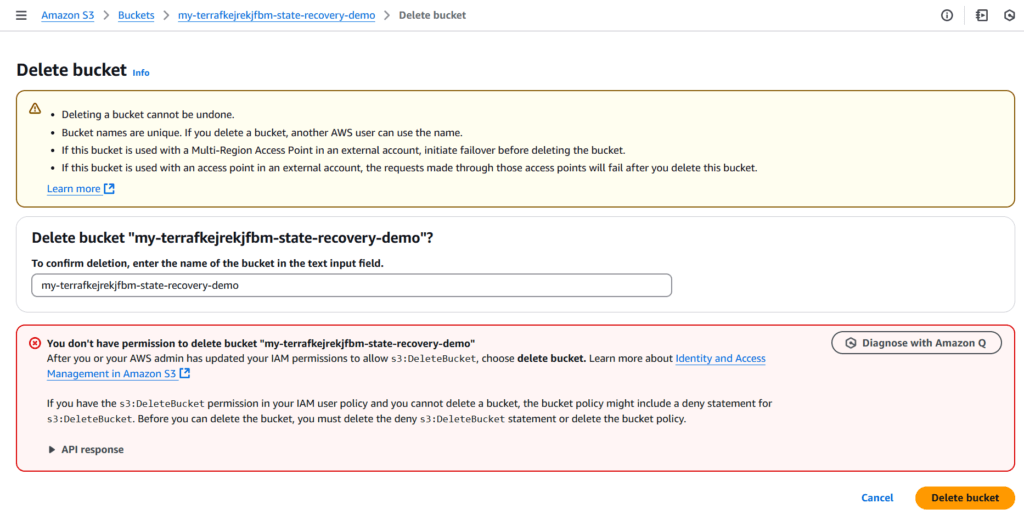Click the orange Delete bucket button
1024x520 pixels.
click(x=965, y=498)
